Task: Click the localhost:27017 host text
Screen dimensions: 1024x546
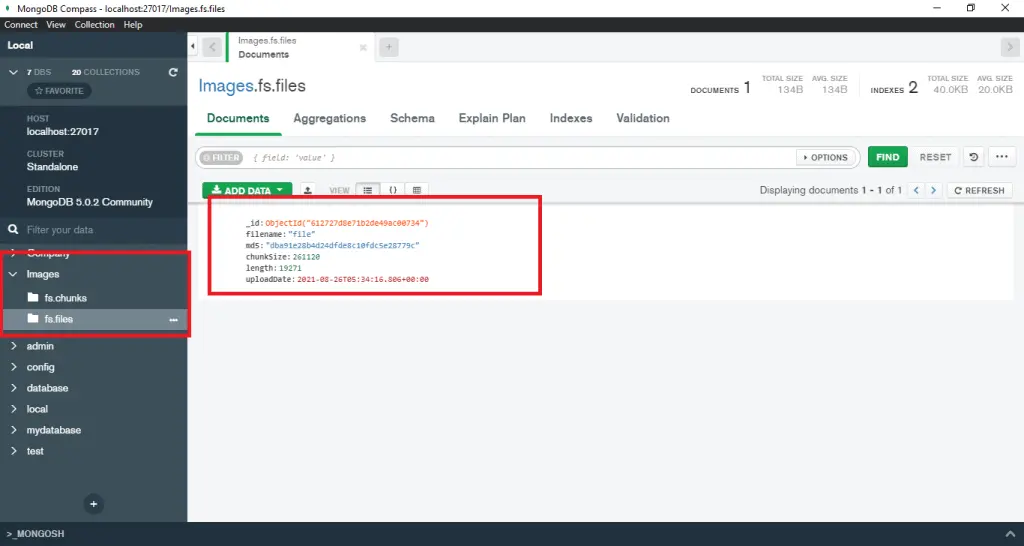Action: (63, 132)
